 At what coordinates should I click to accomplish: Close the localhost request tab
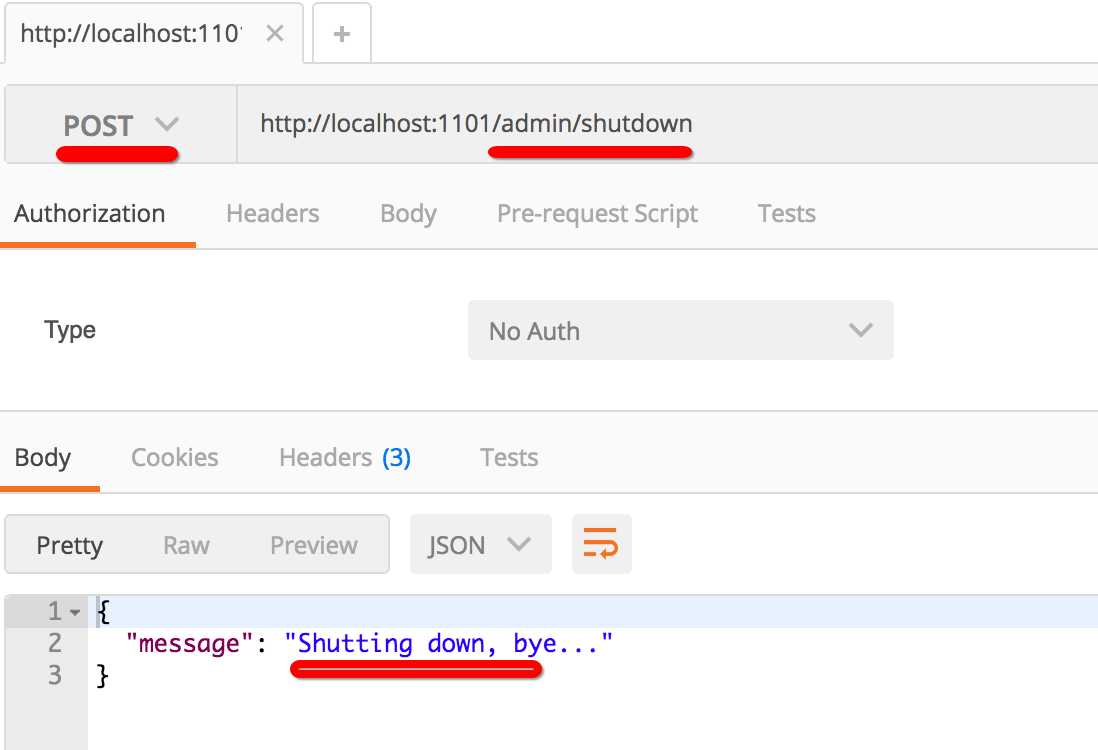pos(275,34)
